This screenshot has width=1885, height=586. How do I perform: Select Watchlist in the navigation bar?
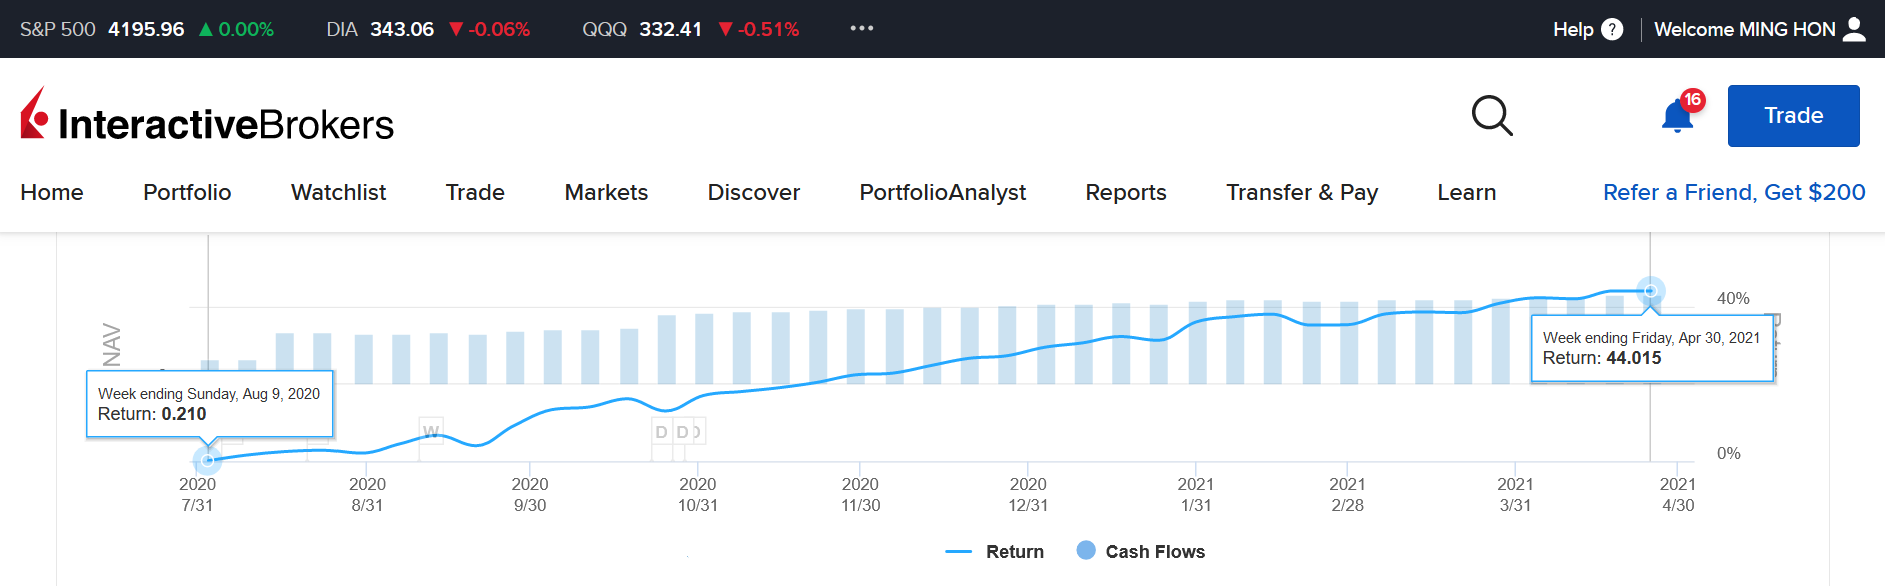pos(338,192)
